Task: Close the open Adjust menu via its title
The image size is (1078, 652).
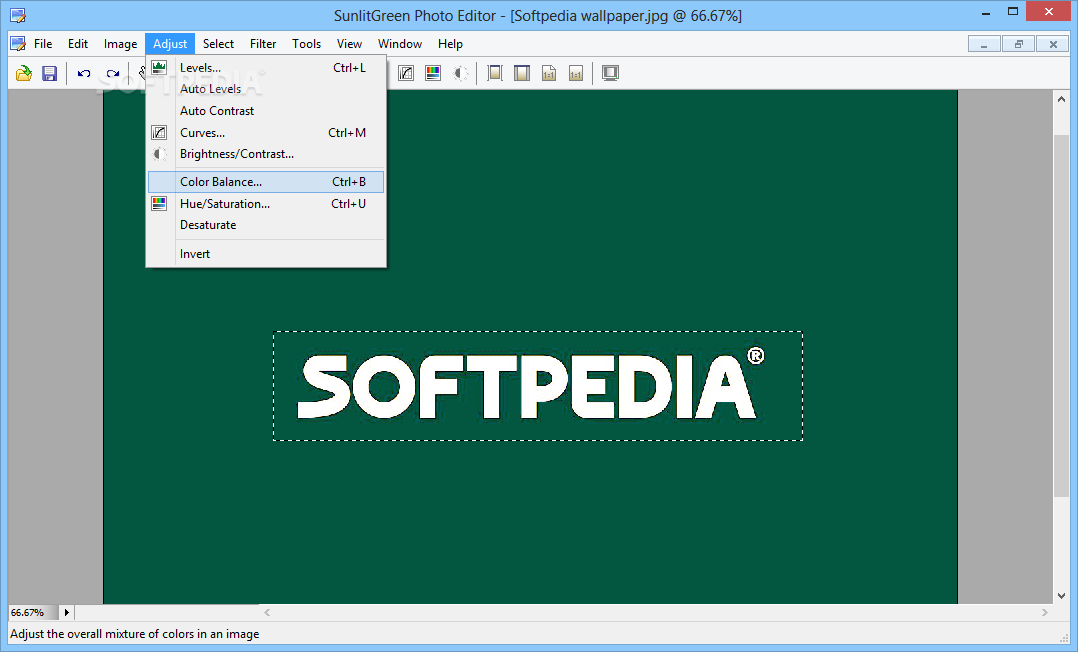Action: [170, 43]
